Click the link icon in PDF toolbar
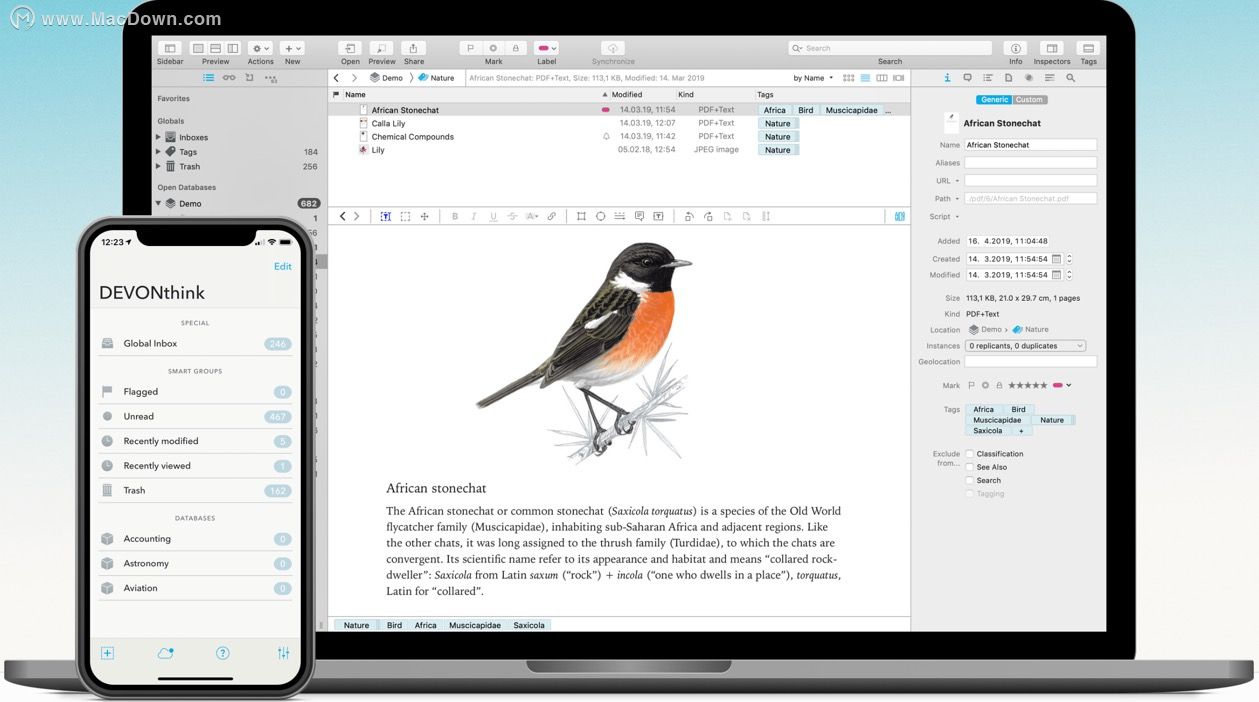1259x702 pixels. (x=551, y=216)
